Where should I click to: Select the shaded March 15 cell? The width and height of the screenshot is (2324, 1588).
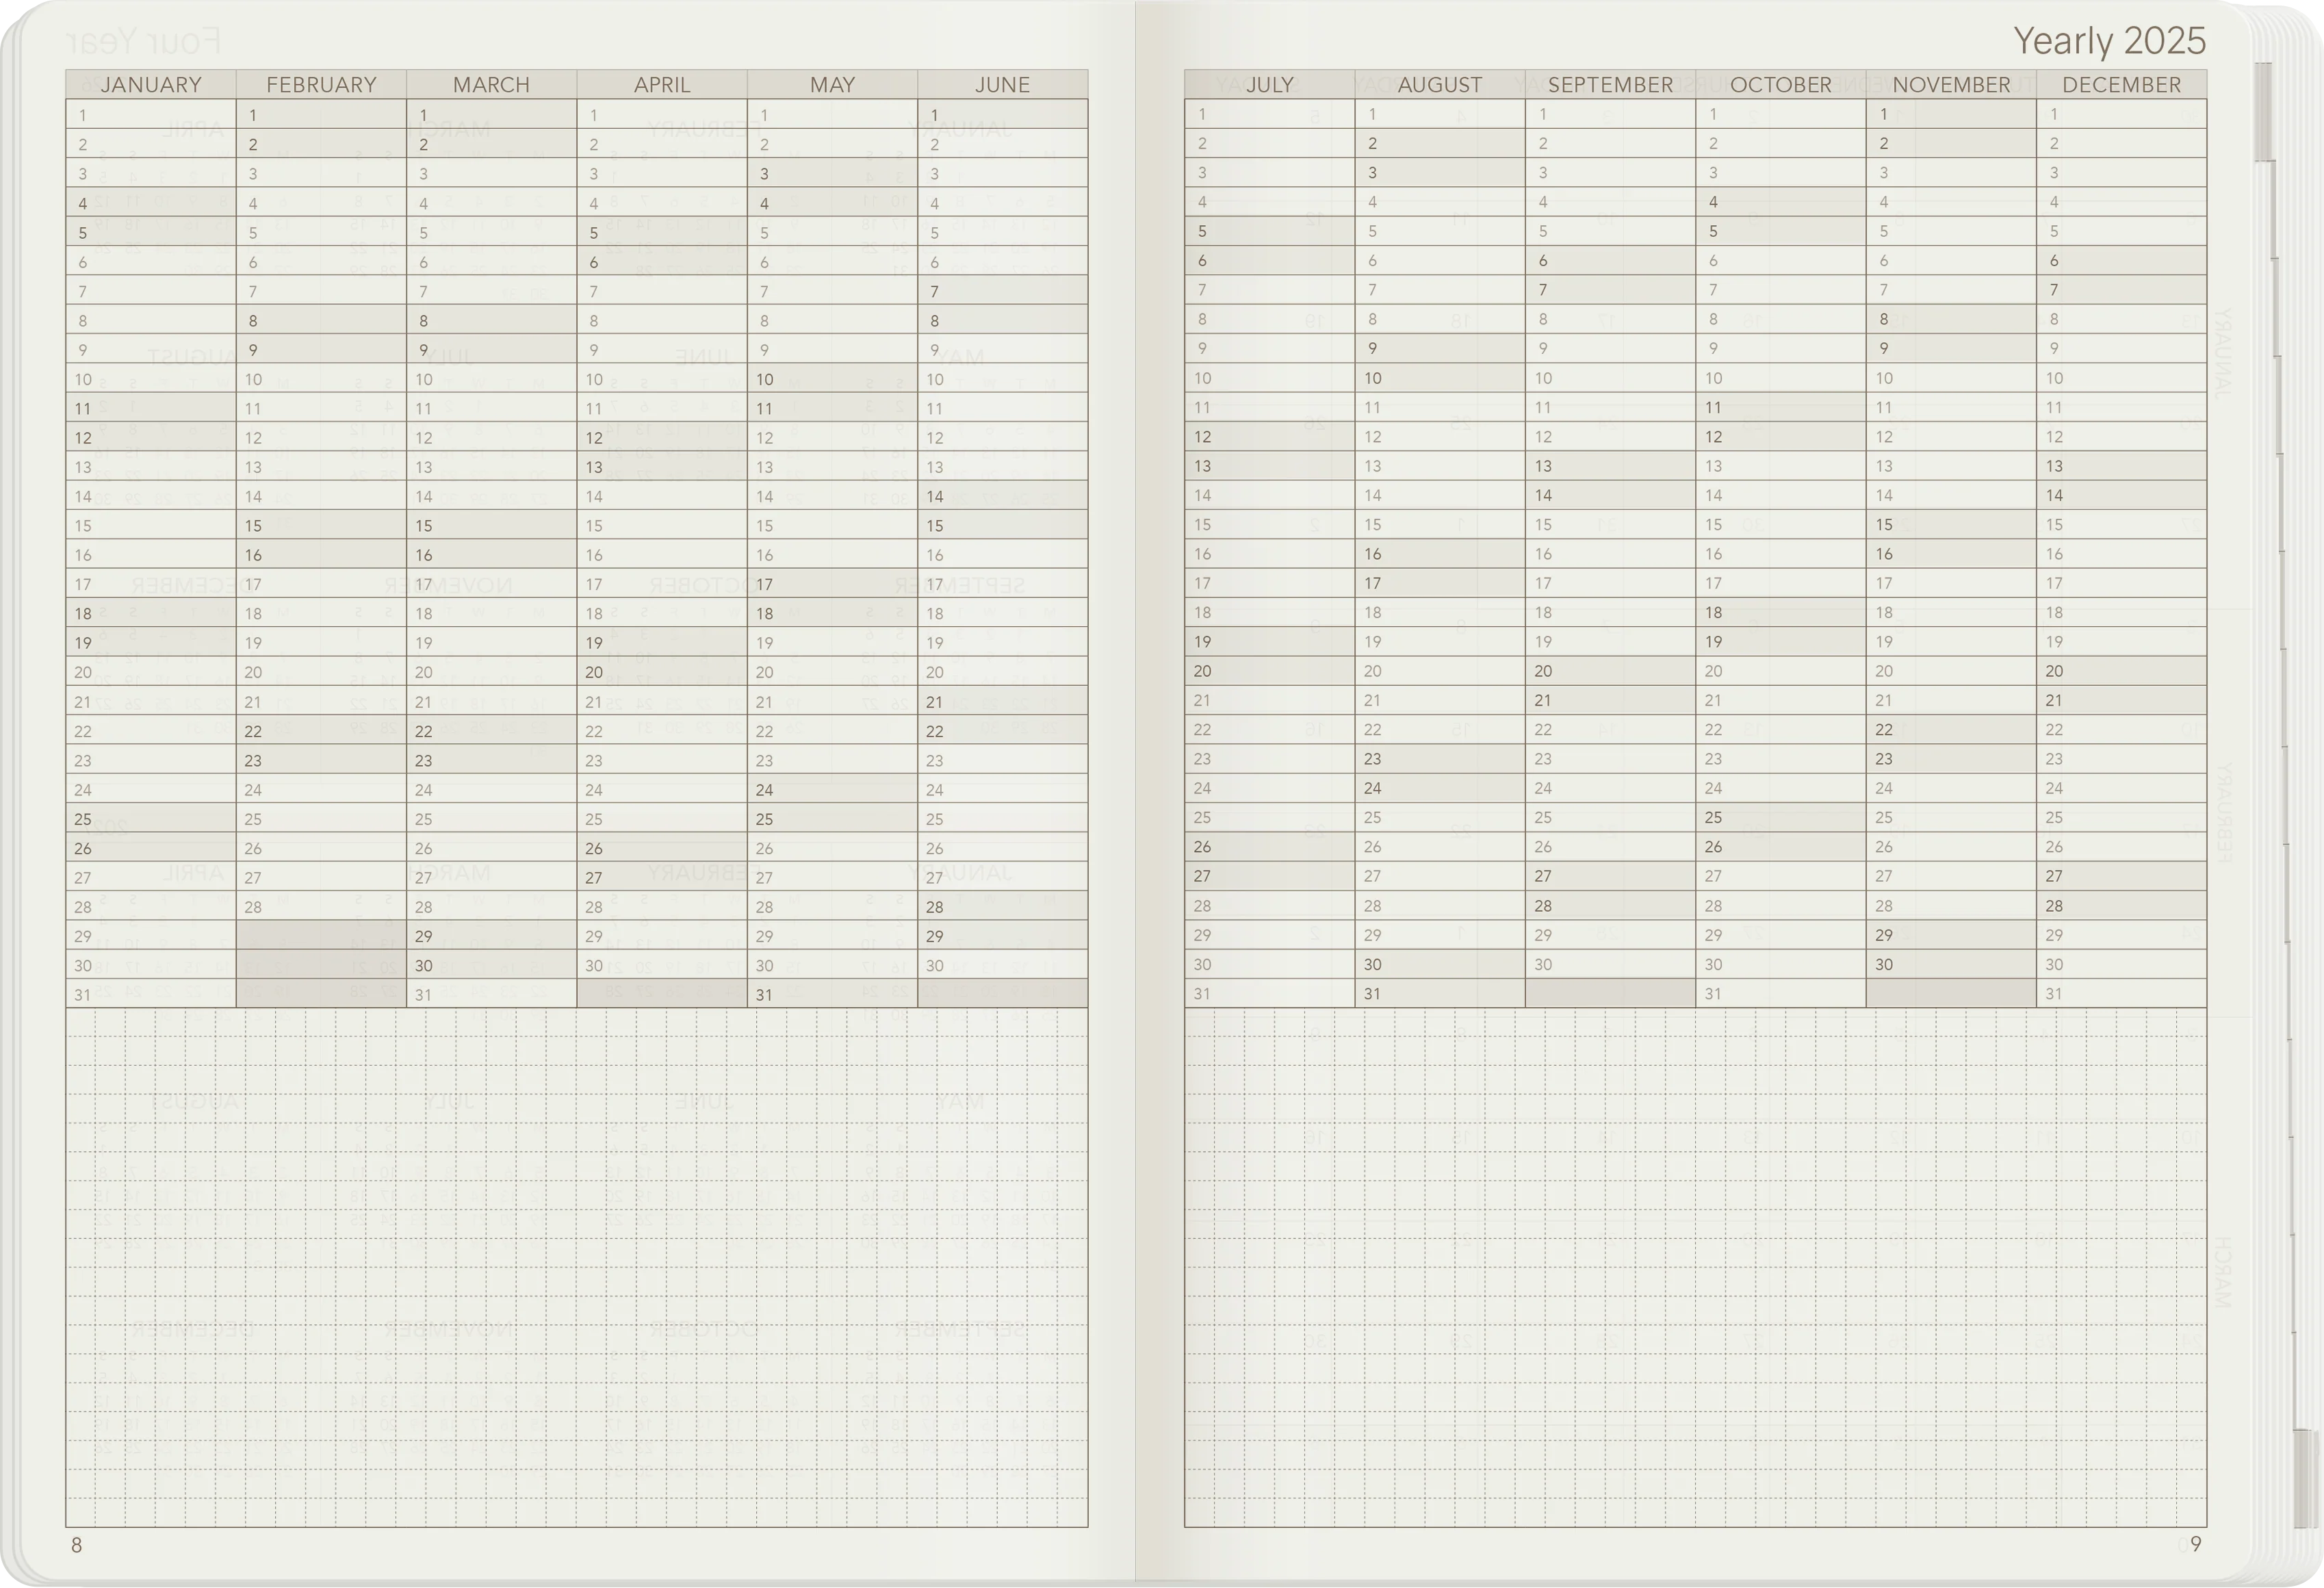pyautogui.click(x=491, y=526)
